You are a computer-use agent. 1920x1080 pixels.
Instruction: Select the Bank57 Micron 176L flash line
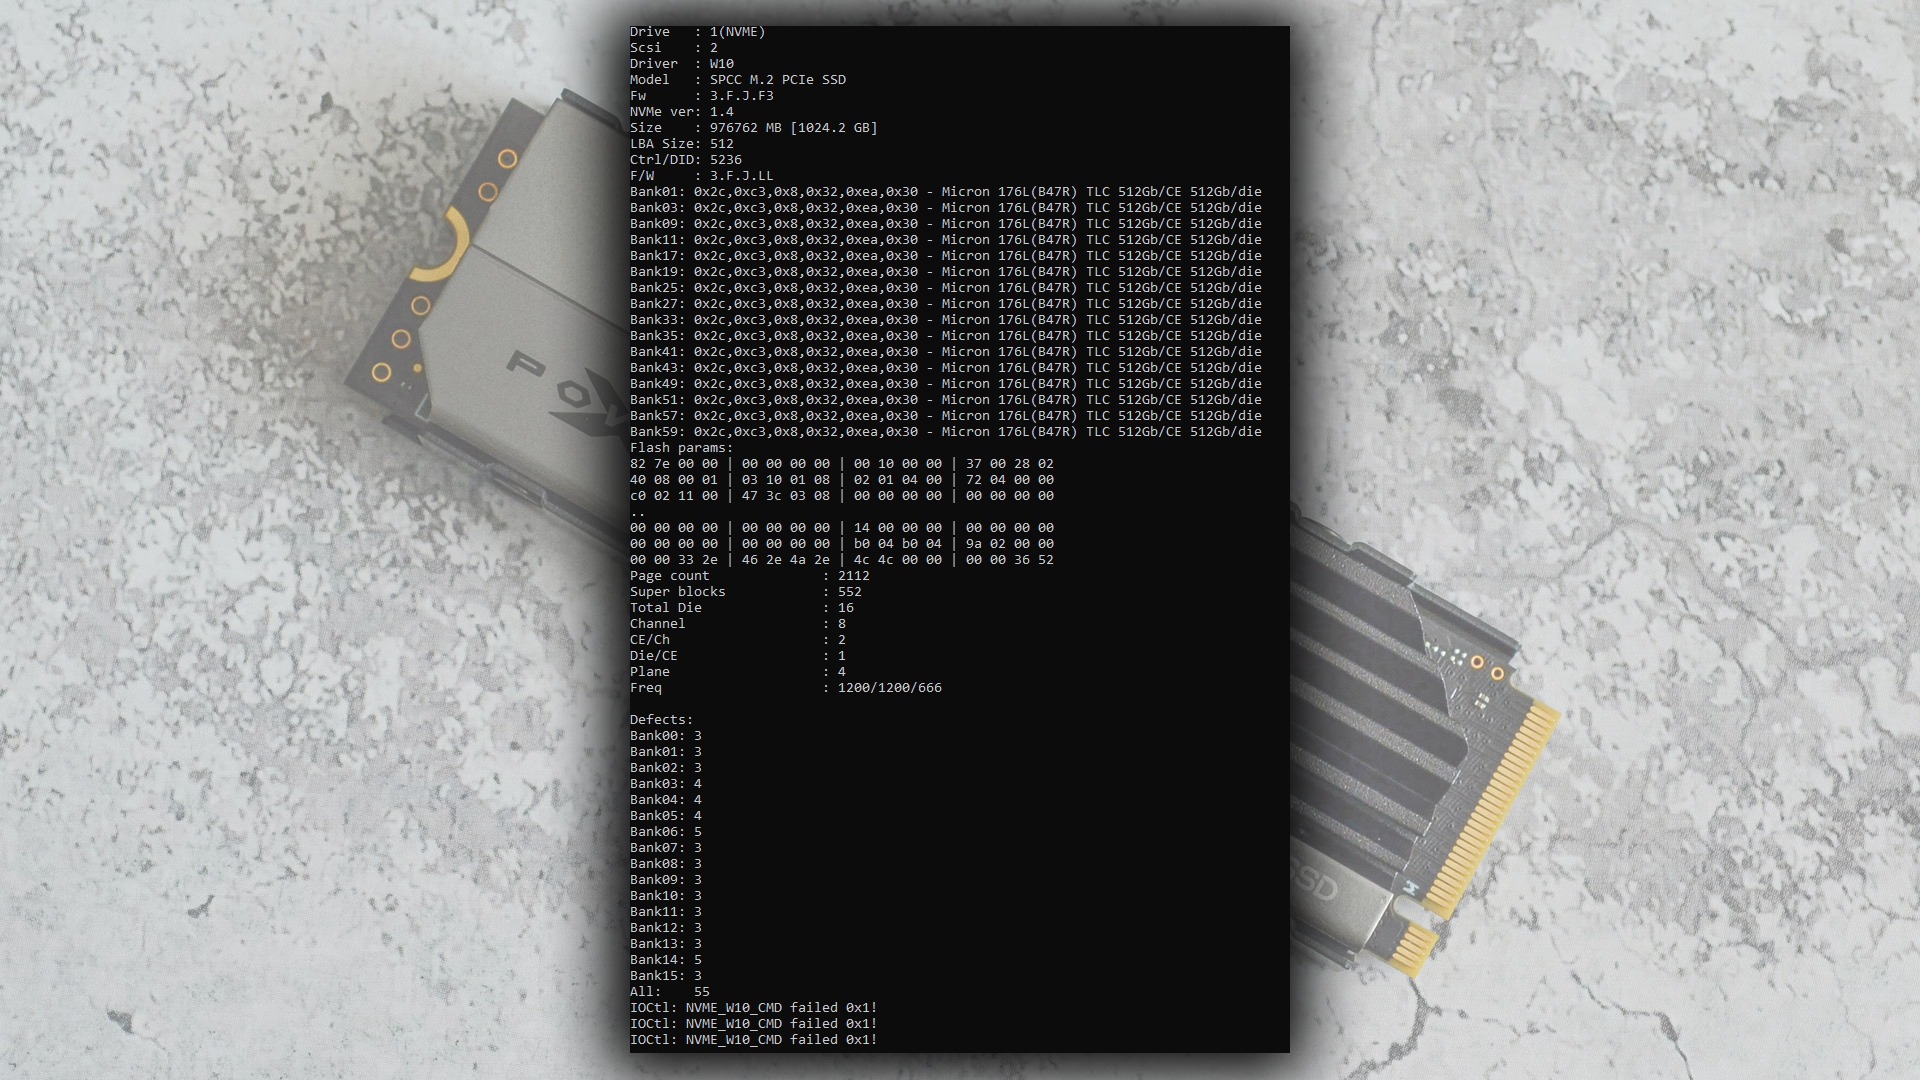click(946, 416)
